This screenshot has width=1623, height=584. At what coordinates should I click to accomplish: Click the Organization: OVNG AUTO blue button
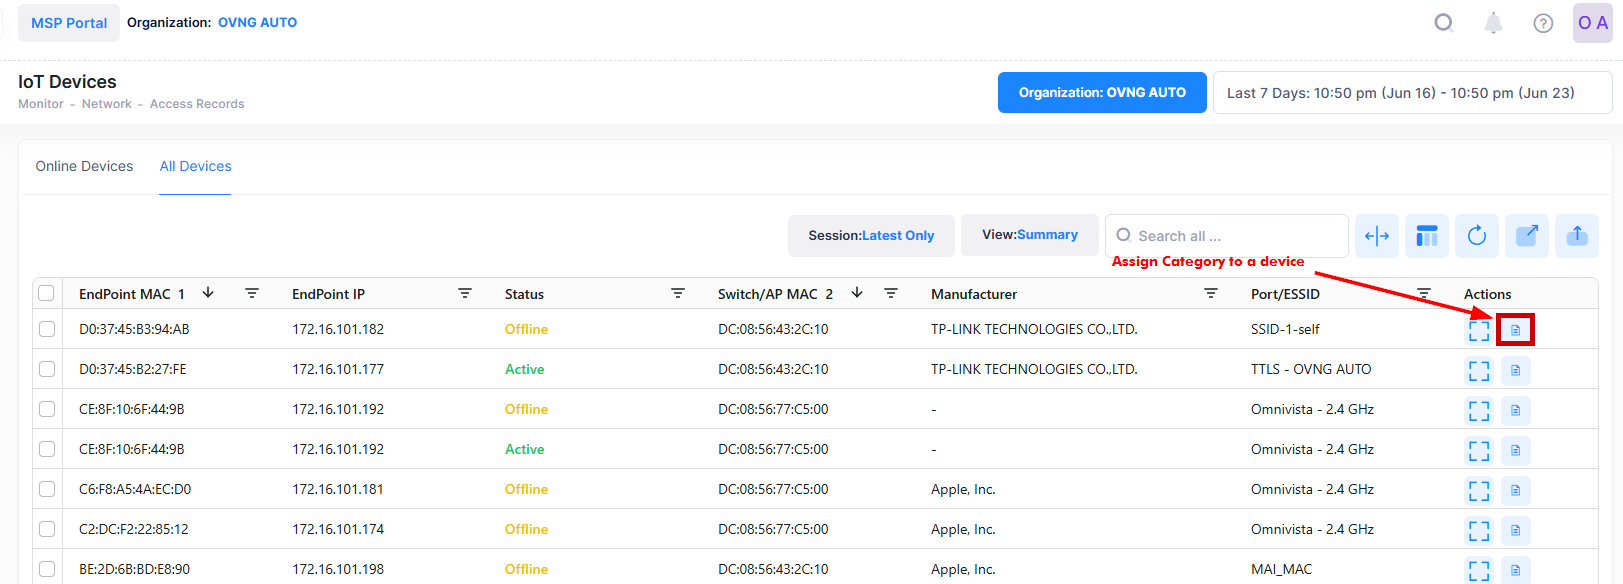1102,93
